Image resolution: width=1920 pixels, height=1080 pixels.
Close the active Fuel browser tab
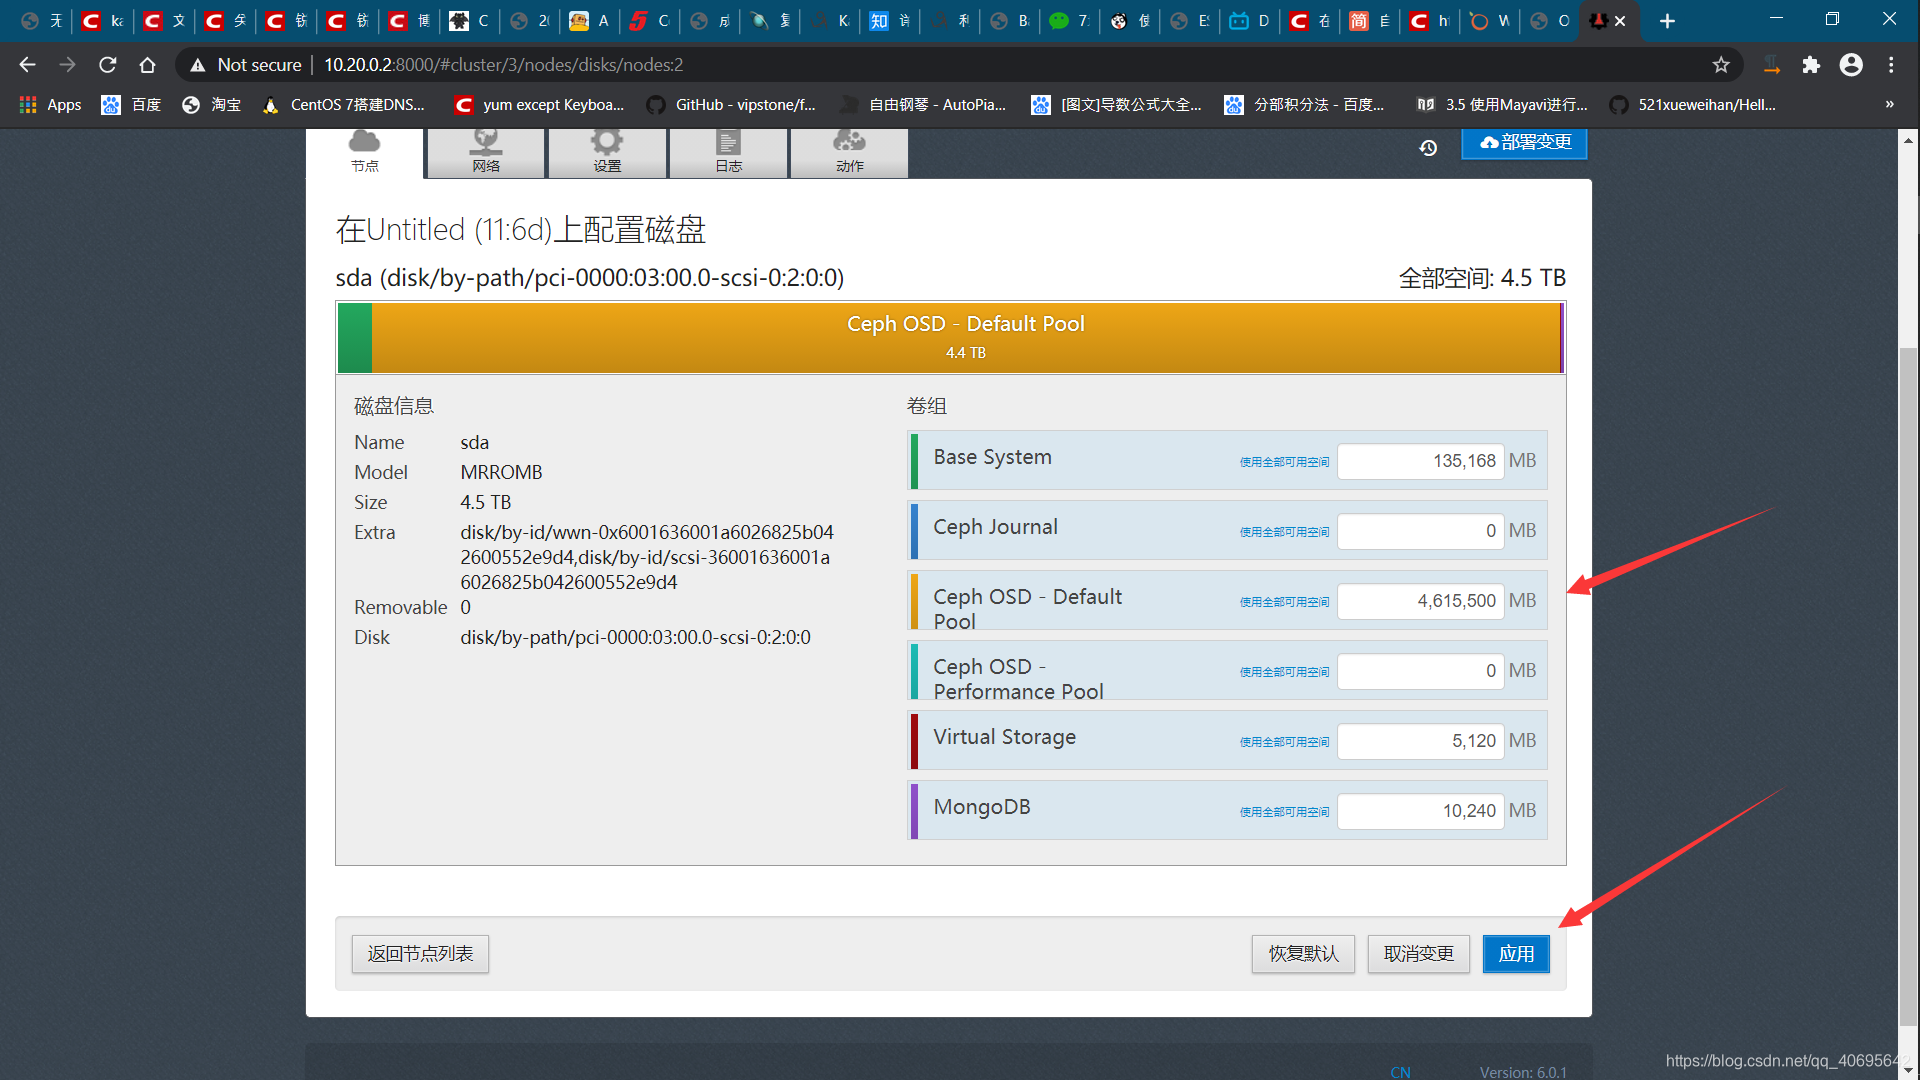click(x=1620, y=21)
